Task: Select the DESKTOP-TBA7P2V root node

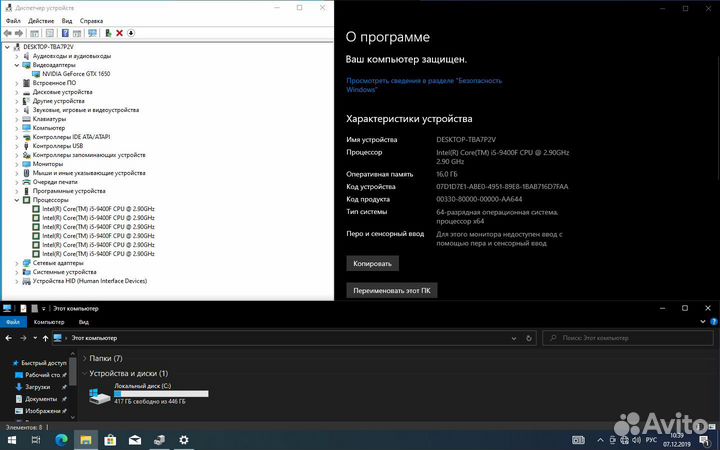Action: [x=48, y=47]
